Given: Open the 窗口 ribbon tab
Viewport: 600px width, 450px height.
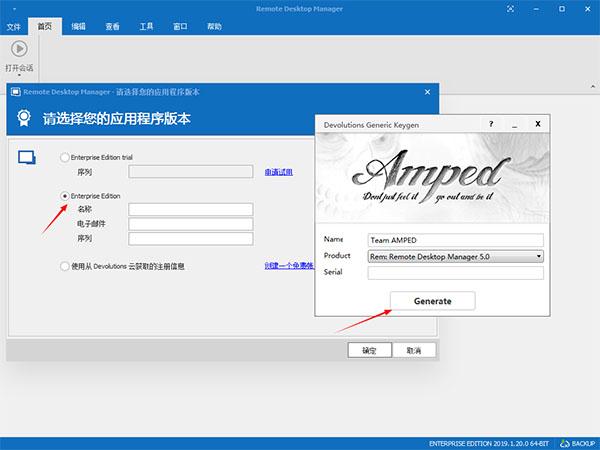Looking at the screenshot, I should 180,26.
